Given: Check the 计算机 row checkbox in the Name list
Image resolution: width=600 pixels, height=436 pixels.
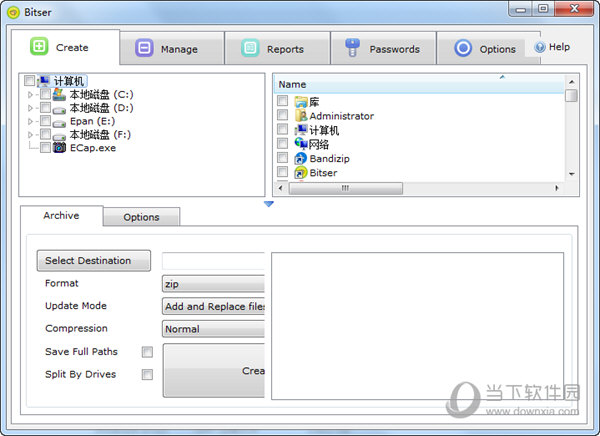Looking at the screenshot, I should tap(282, 129).
